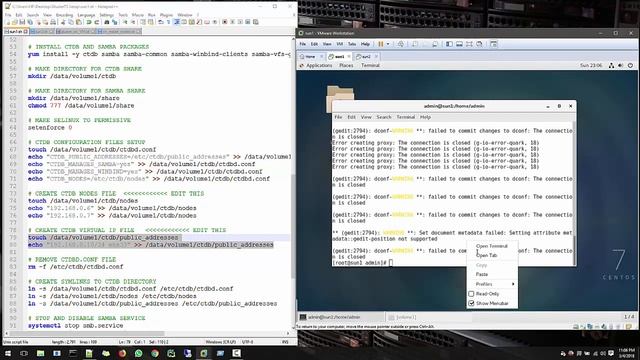The width and height of the screenshot is (640, 360).
Task: Click the Playback macro icon in Notepad++
Action: click(x=240, y=22)
